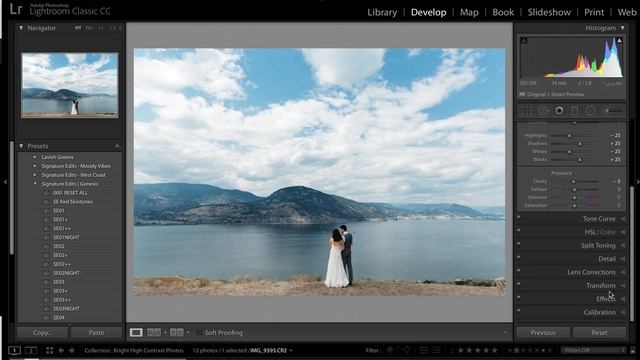Switch to the Develop module
Screen dimensions: 640x360
429,12
